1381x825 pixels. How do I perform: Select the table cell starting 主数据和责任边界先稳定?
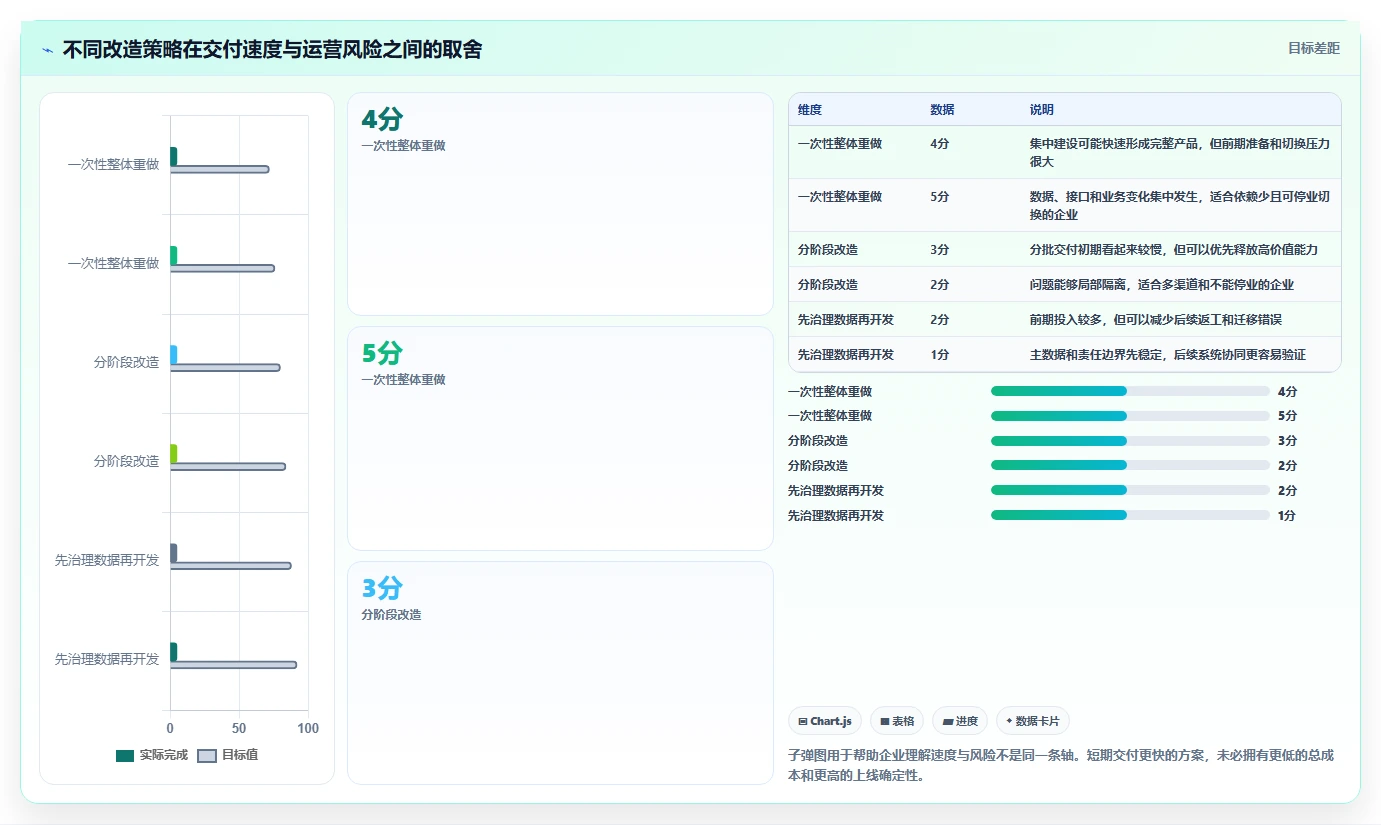click(x=1181, y=354)
